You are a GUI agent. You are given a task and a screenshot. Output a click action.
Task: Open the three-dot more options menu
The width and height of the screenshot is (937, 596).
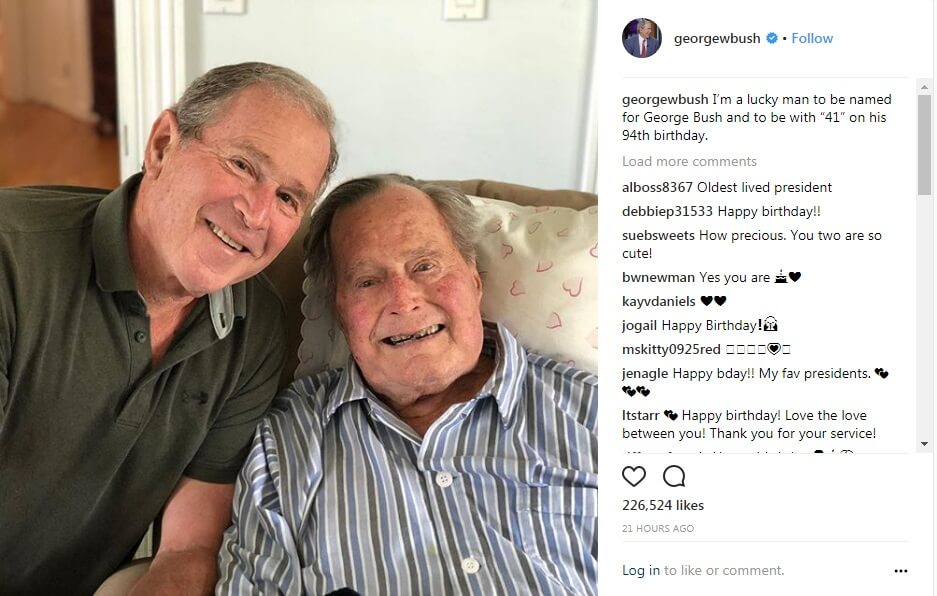(x=901, y=571)
